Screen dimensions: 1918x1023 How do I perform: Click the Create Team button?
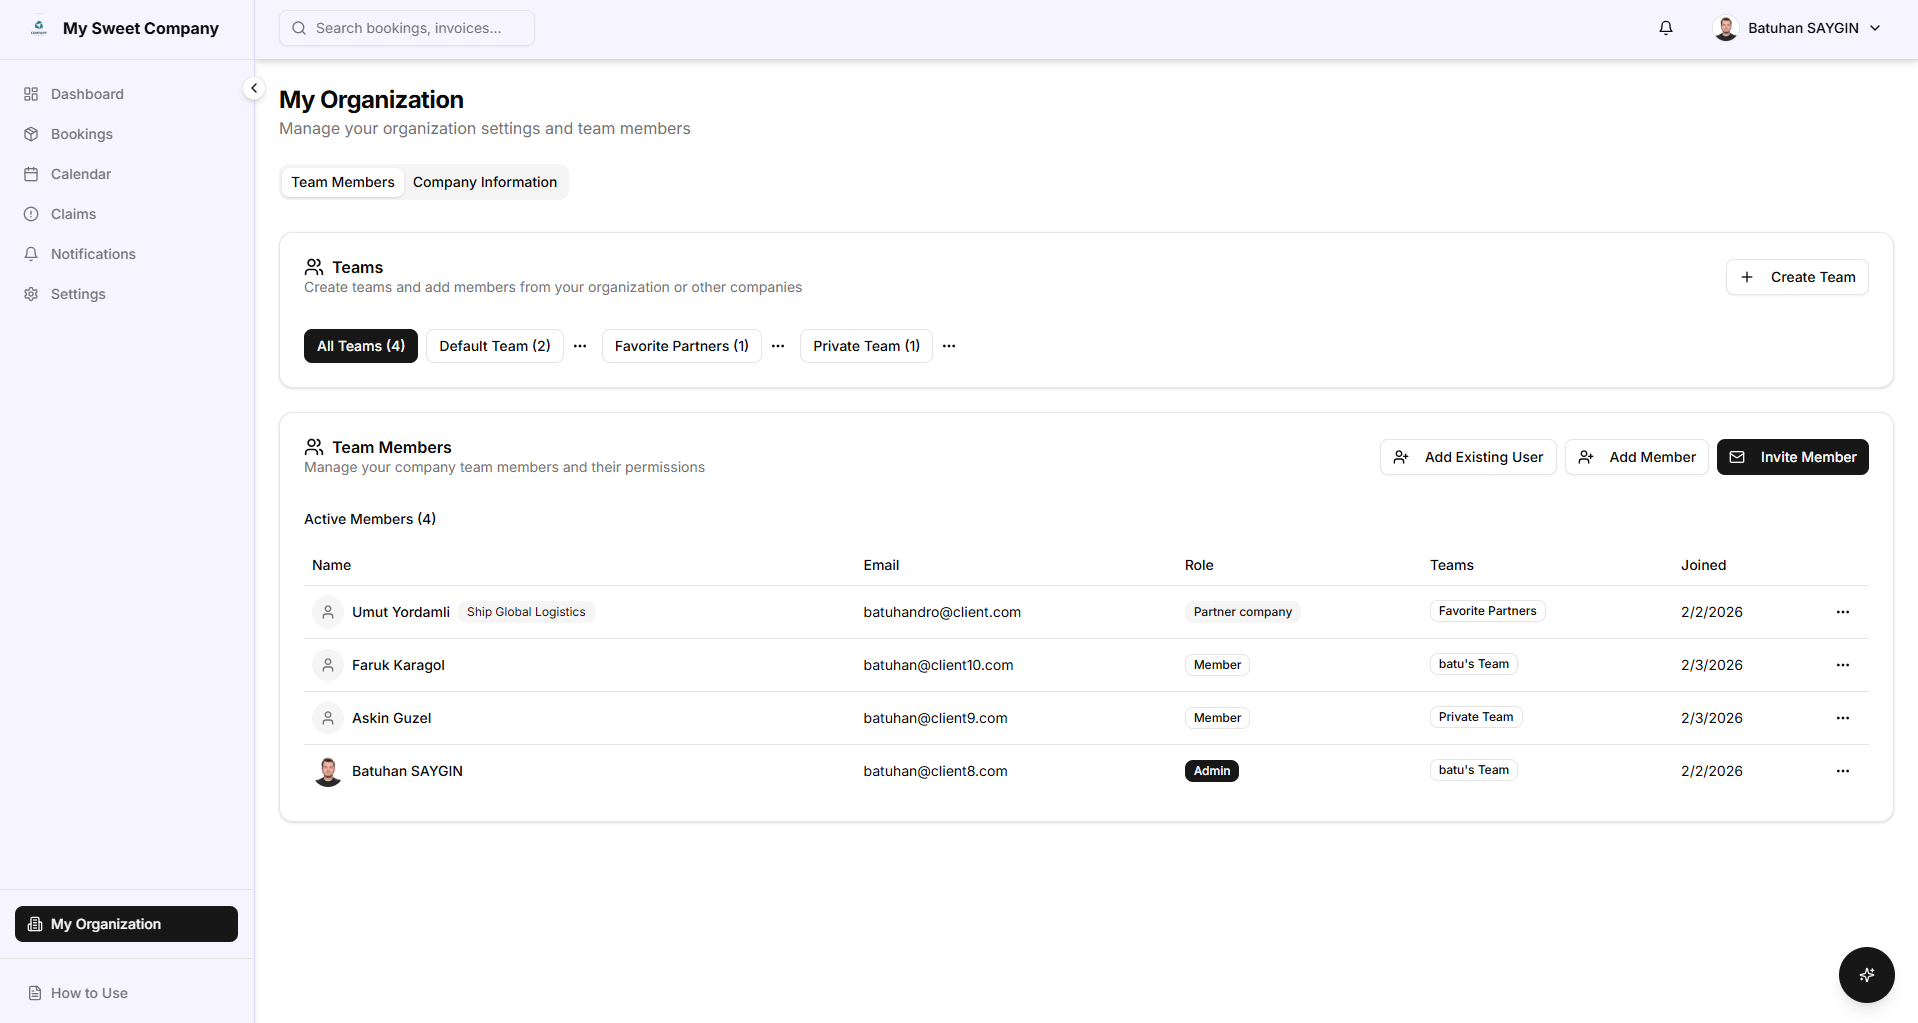click(x=1796, y=277)
